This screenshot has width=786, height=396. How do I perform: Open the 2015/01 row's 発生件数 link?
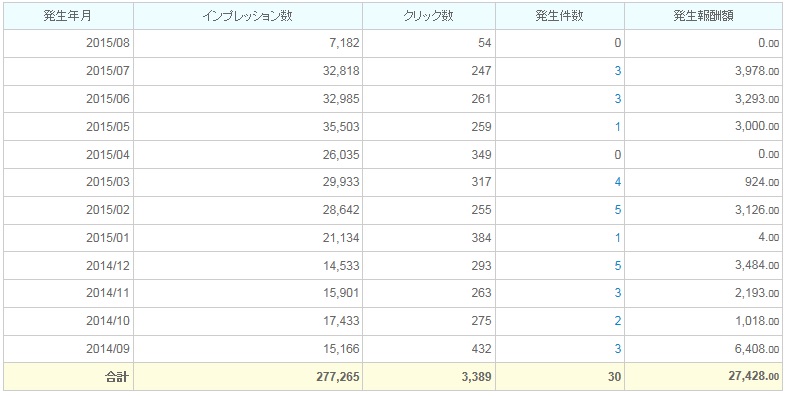coord(618,238)
